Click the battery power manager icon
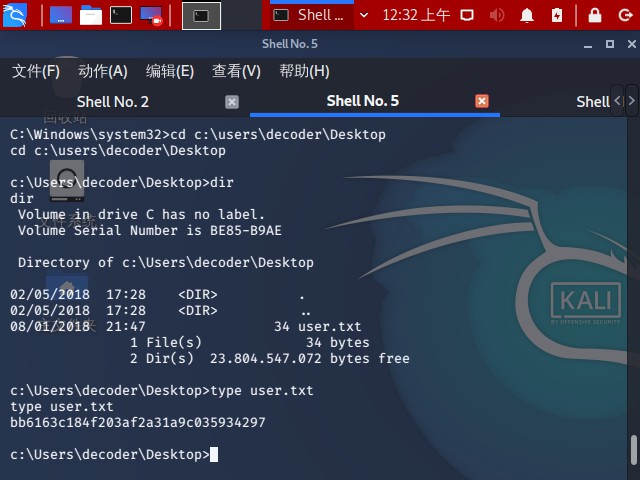This screenshot has width=640, height=480. click(x=557, y=16)
